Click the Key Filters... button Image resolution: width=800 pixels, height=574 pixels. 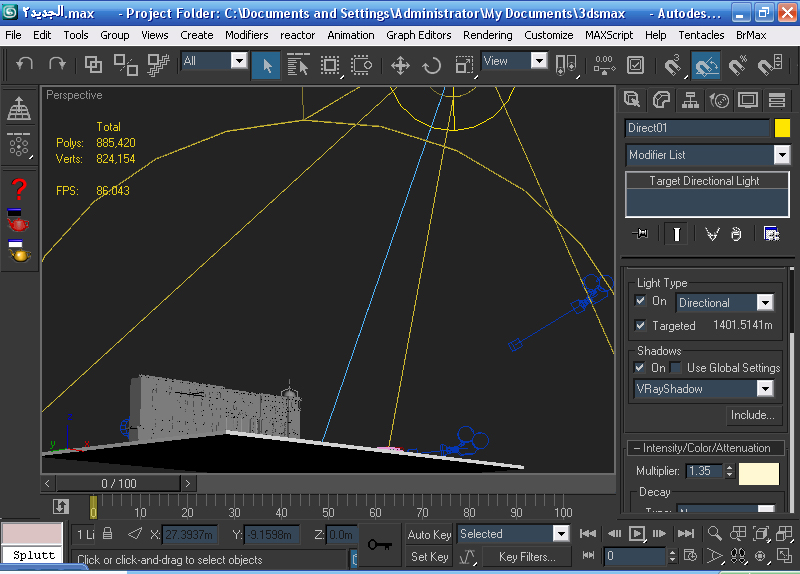tap(527, 557)
